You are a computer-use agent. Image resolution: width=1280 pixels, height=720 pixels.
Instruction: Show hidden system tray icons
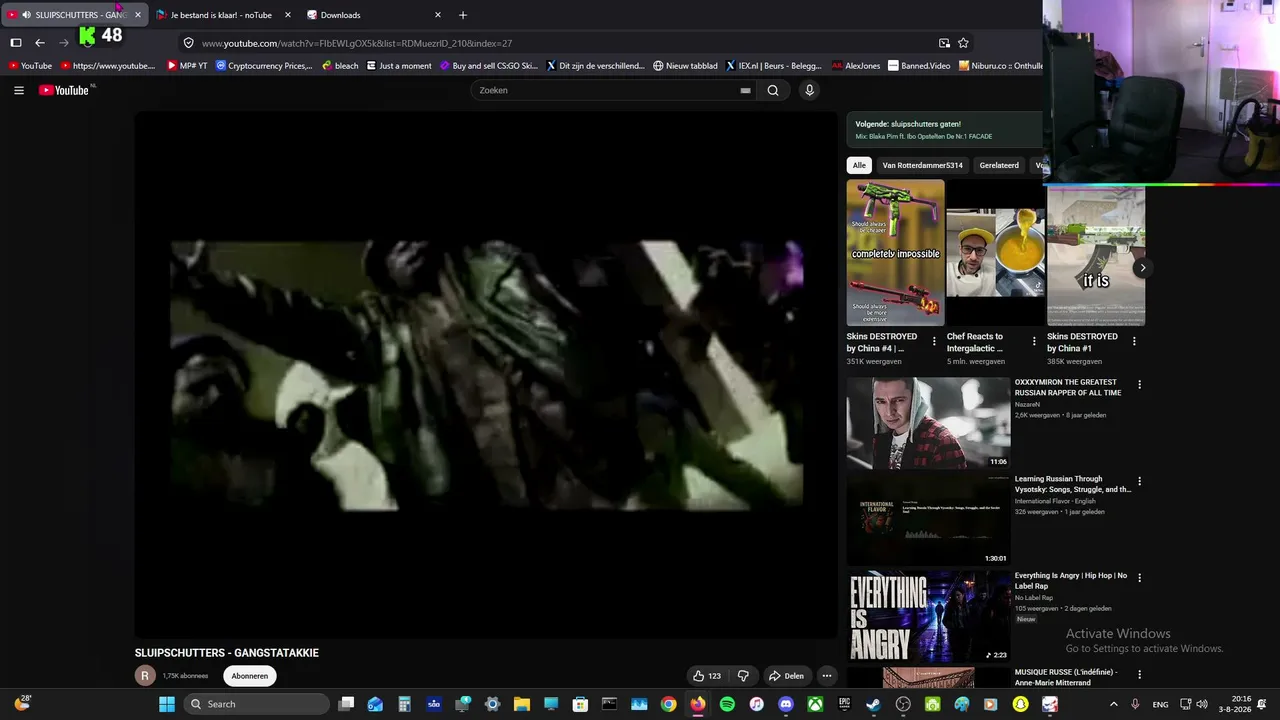(x=1113, y=704)
